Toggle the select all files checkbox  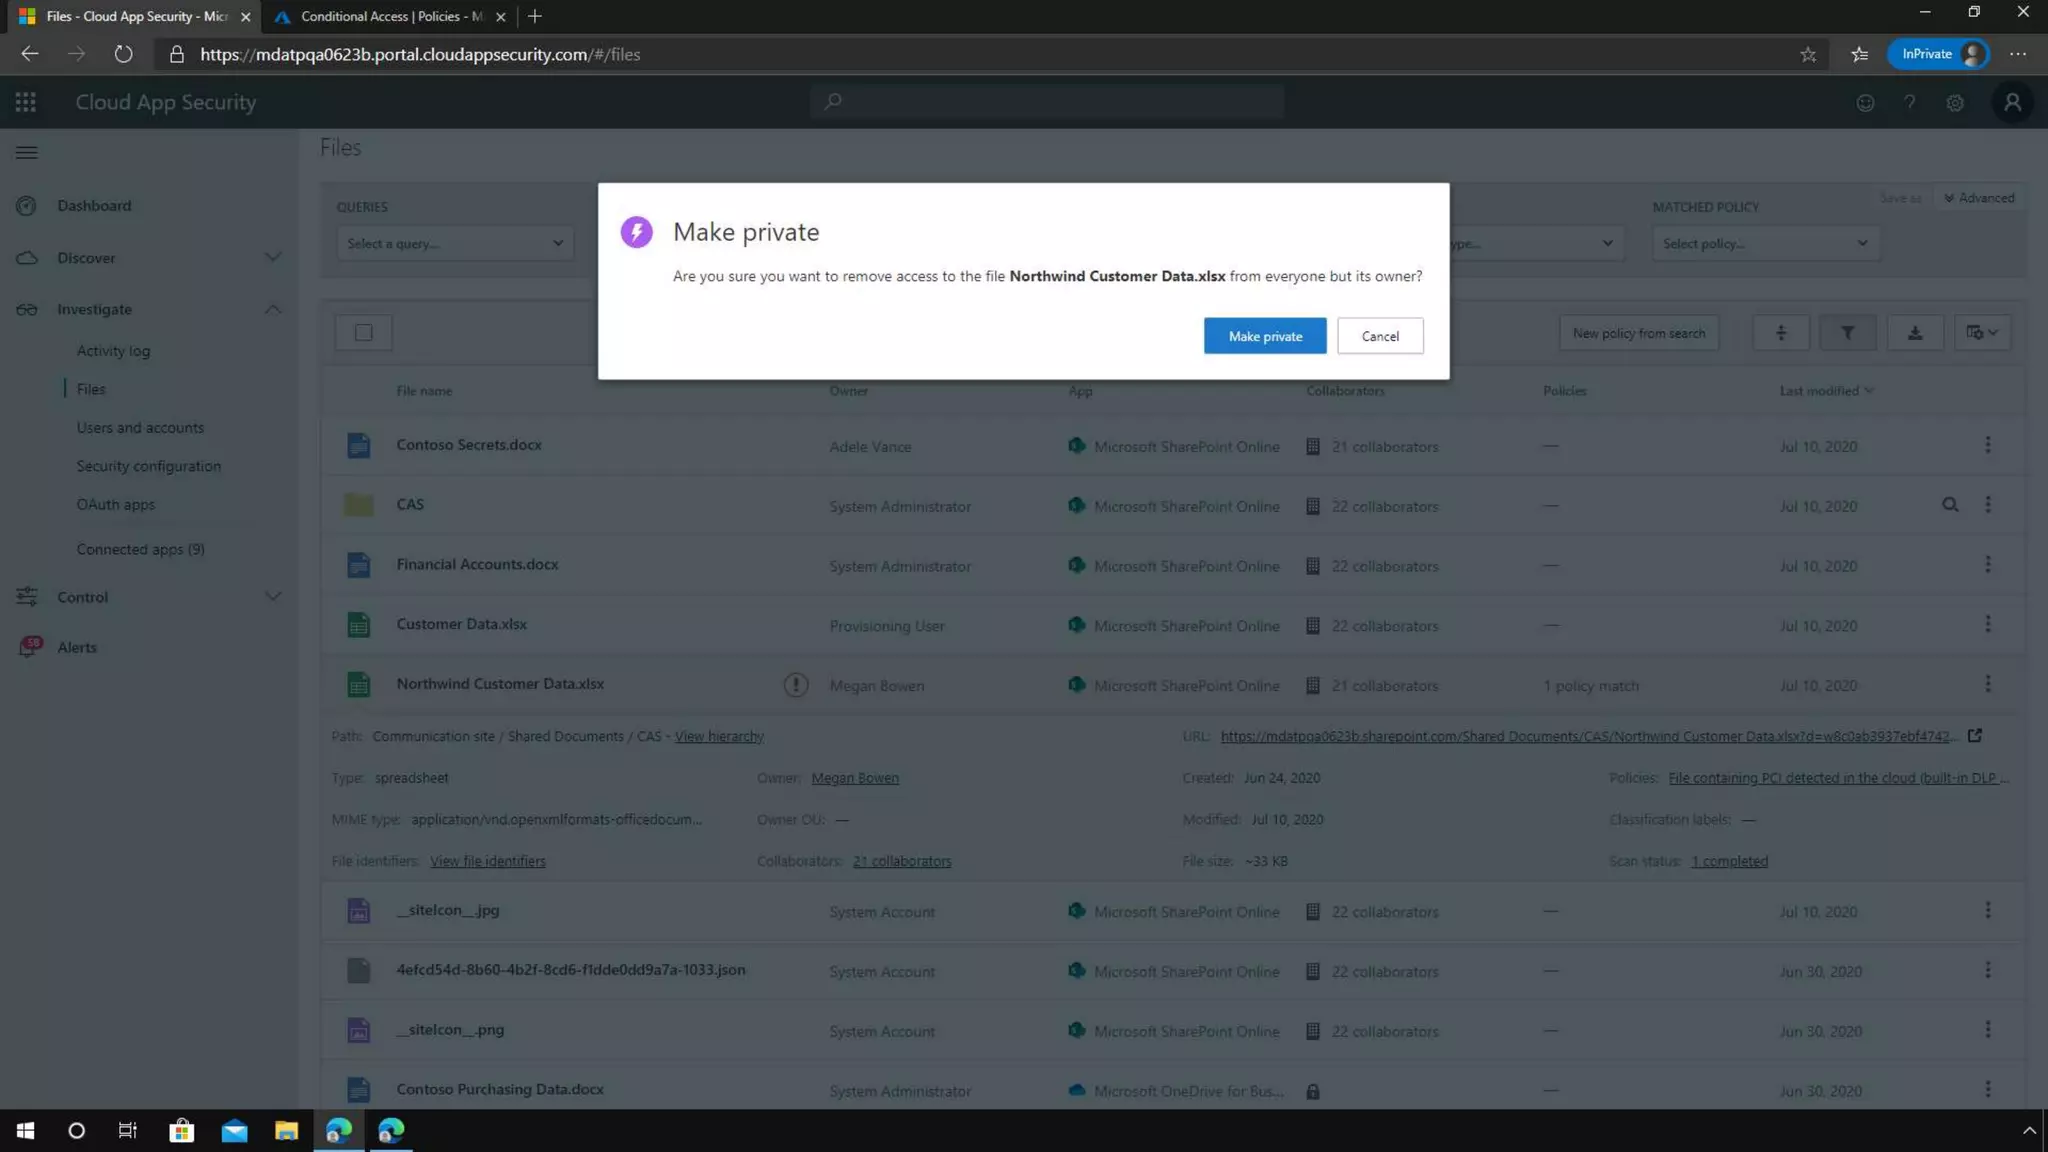point(363,333)
